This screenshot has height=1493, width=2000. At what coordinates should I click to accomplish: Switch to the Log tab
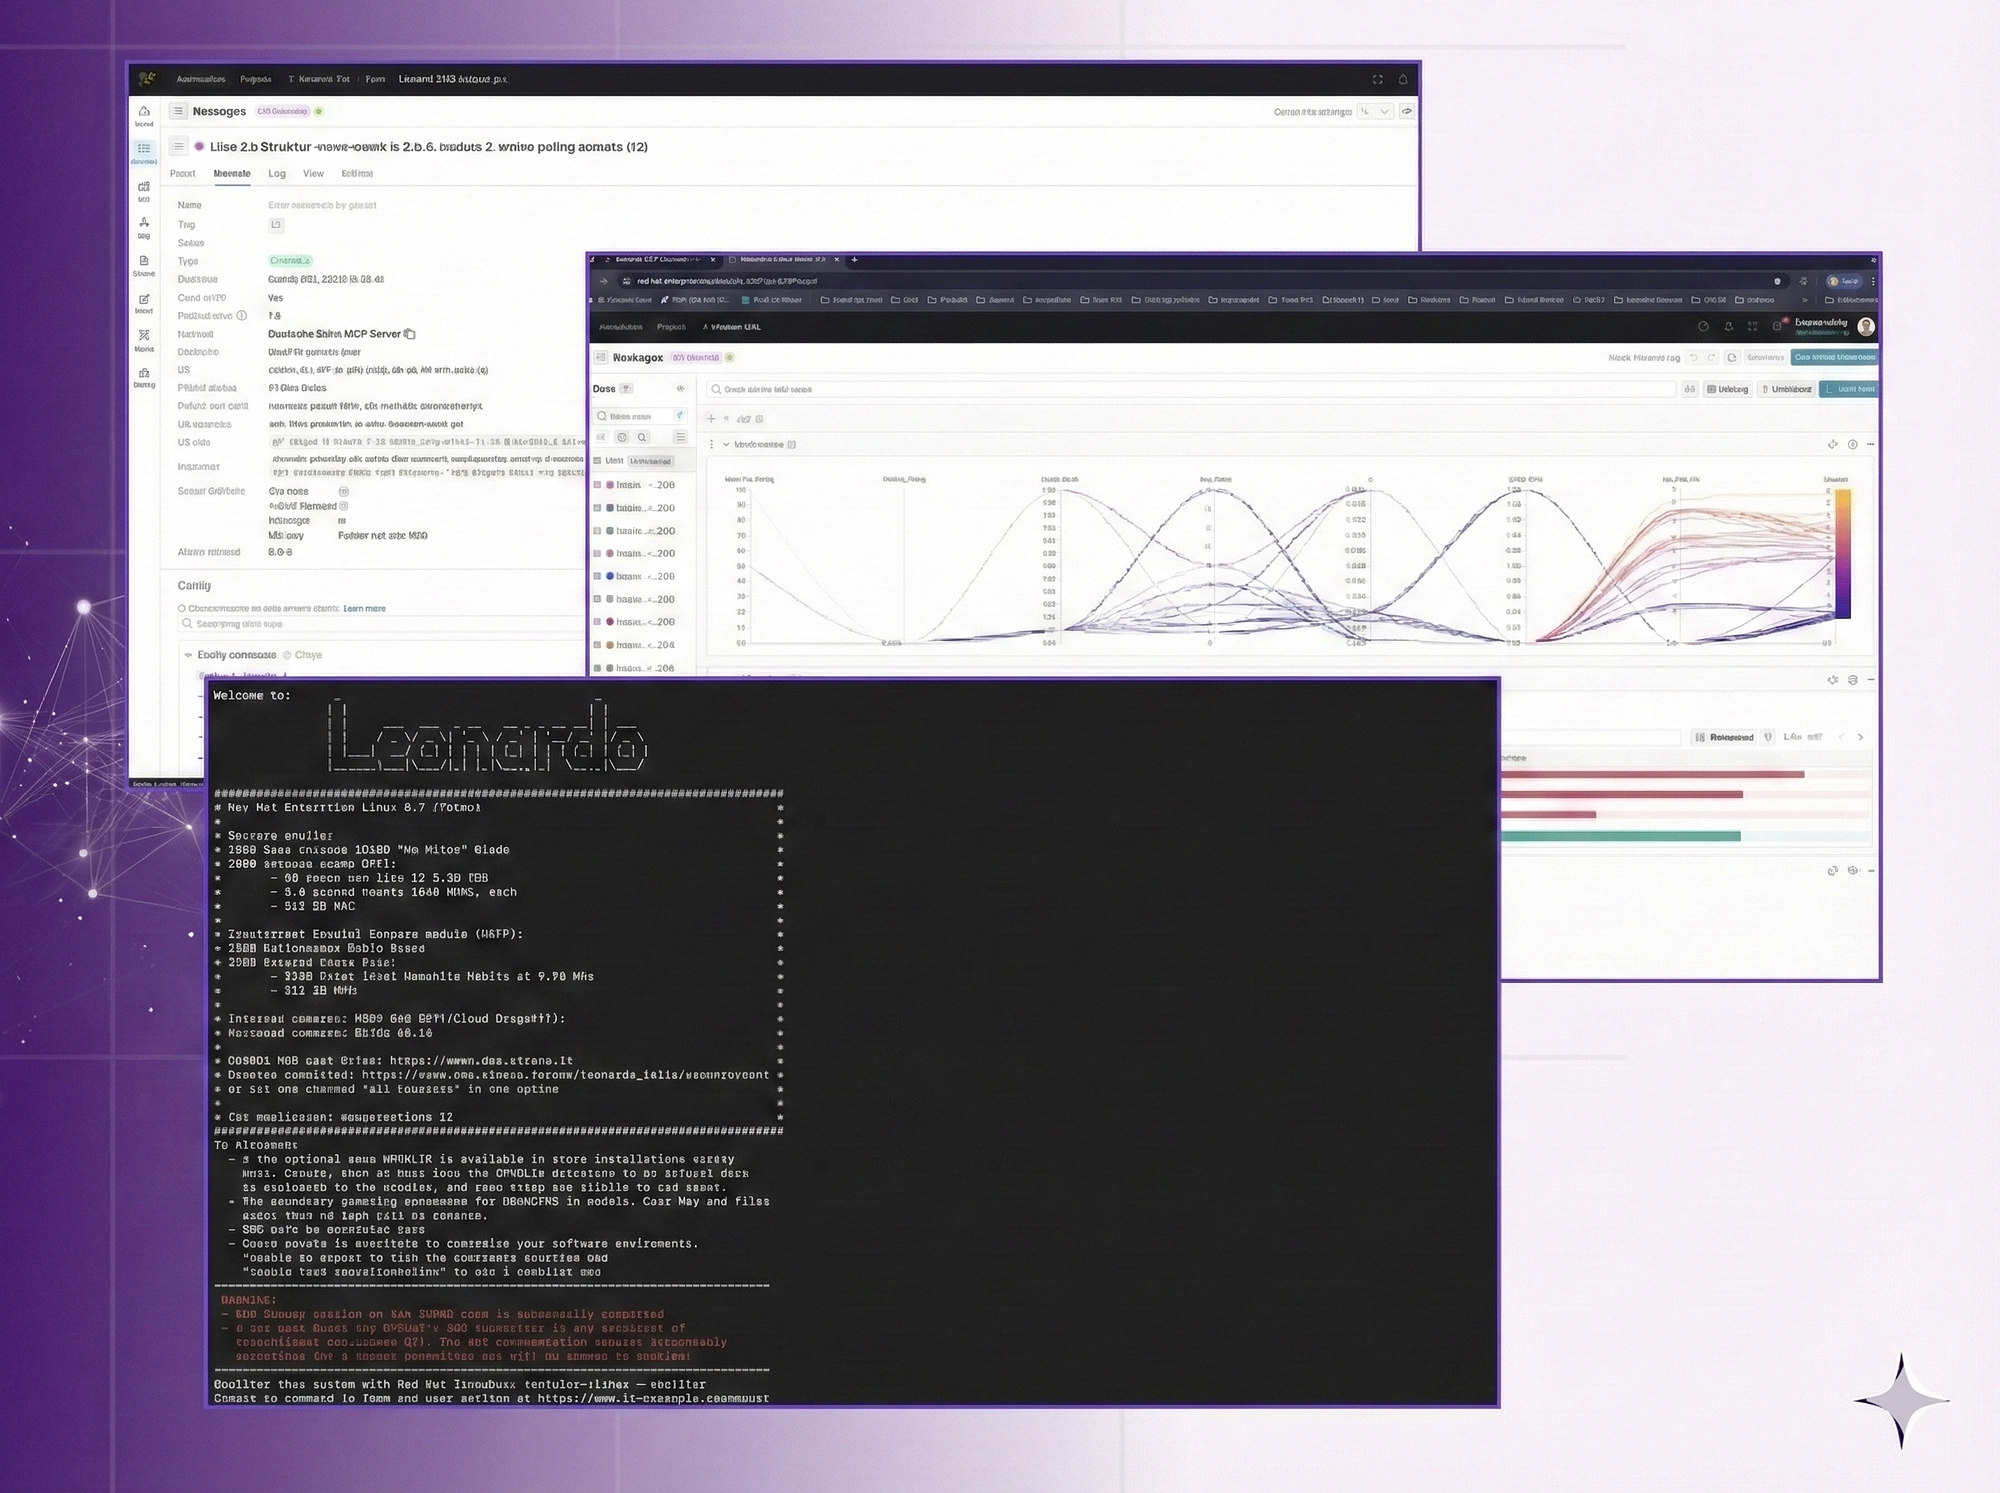[x=277, y=174]
